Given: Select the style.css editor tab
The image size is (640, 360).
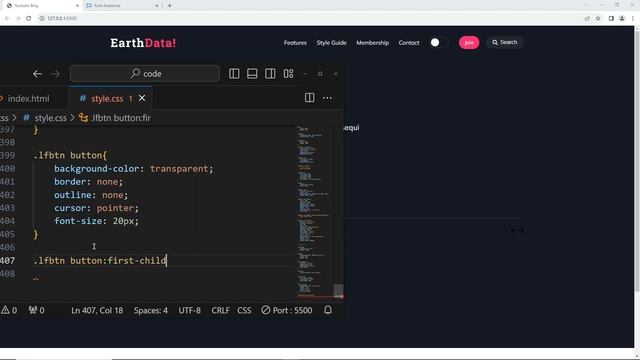Looking at the screenshot, I should coord(107,98).
